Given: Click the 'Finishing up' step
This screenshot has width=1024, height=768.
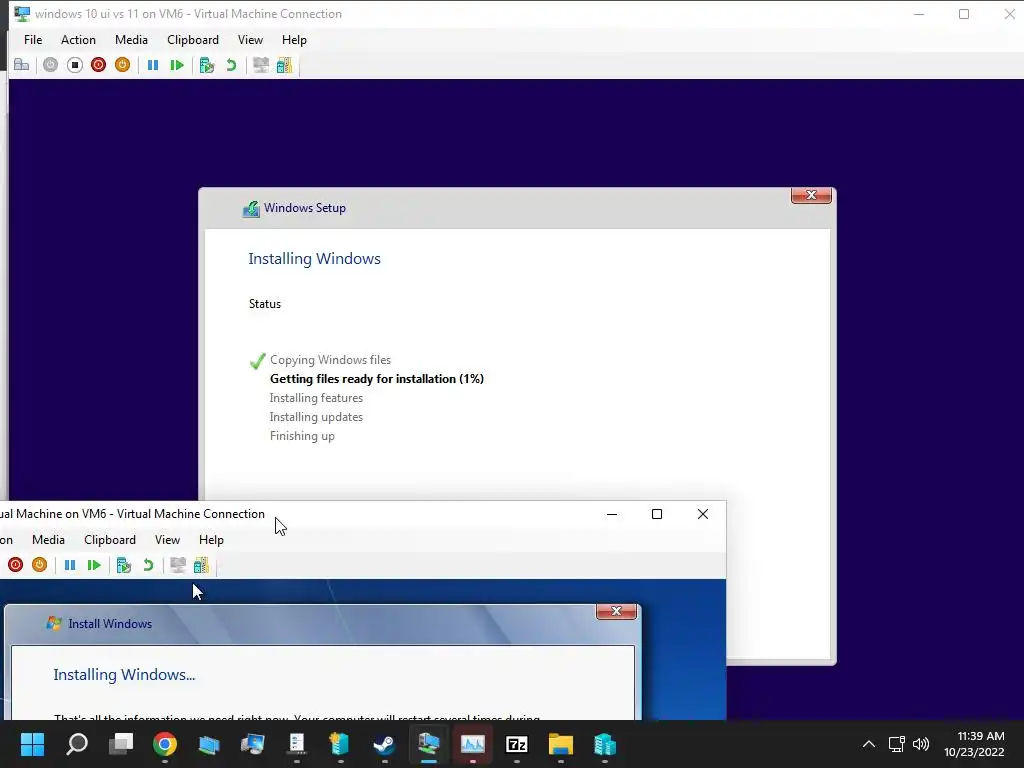Looking at the screenshot, I should (302, 436).
